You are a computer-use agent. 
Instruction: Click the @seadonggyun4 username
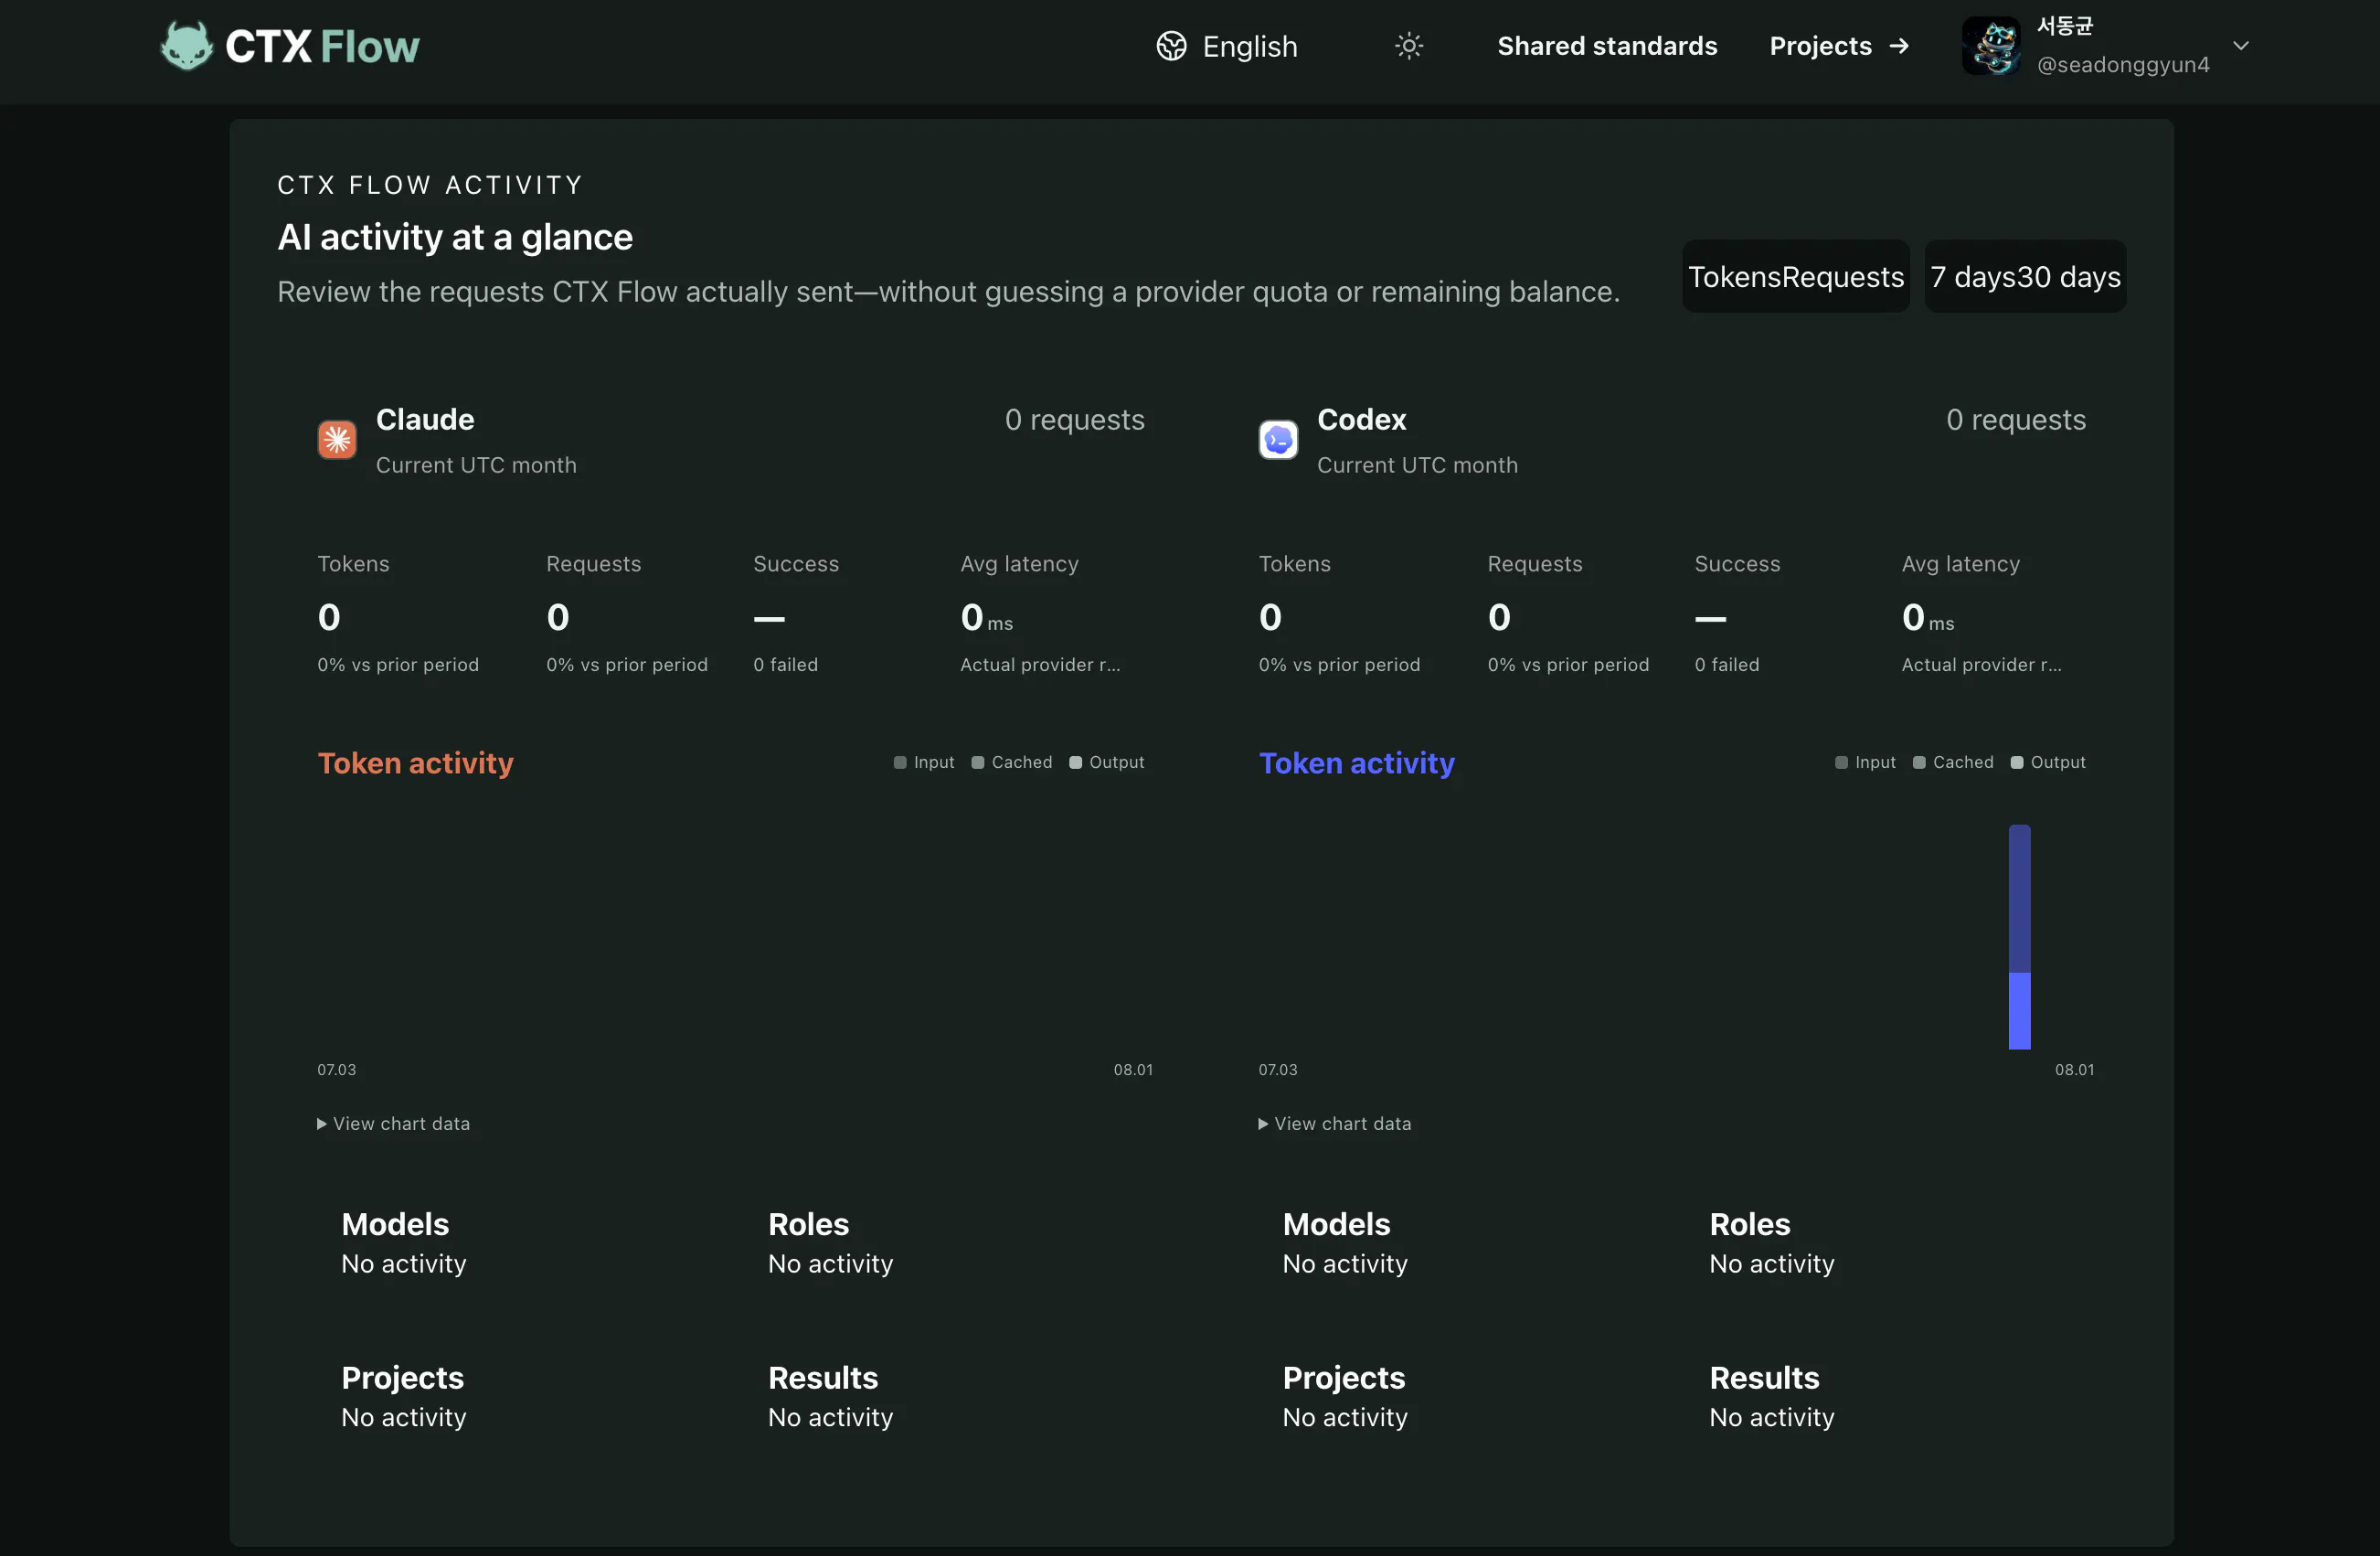click(x=2123, y=65)
